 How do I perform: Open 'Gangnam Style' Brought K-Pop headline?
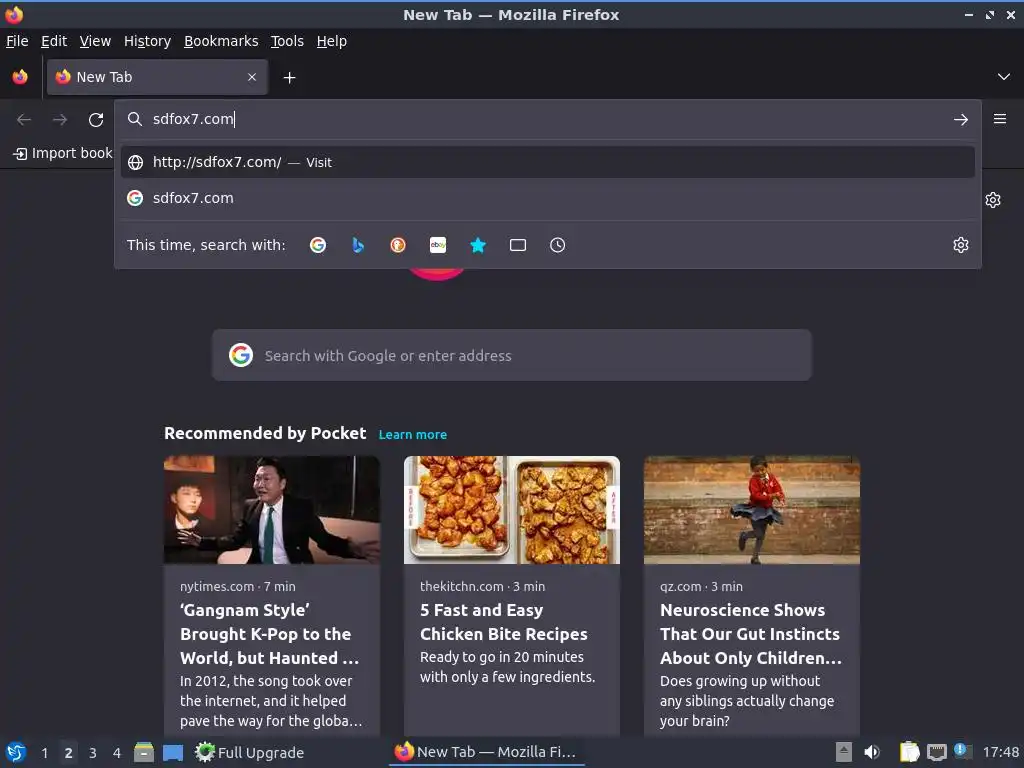(x=269, y=633)
